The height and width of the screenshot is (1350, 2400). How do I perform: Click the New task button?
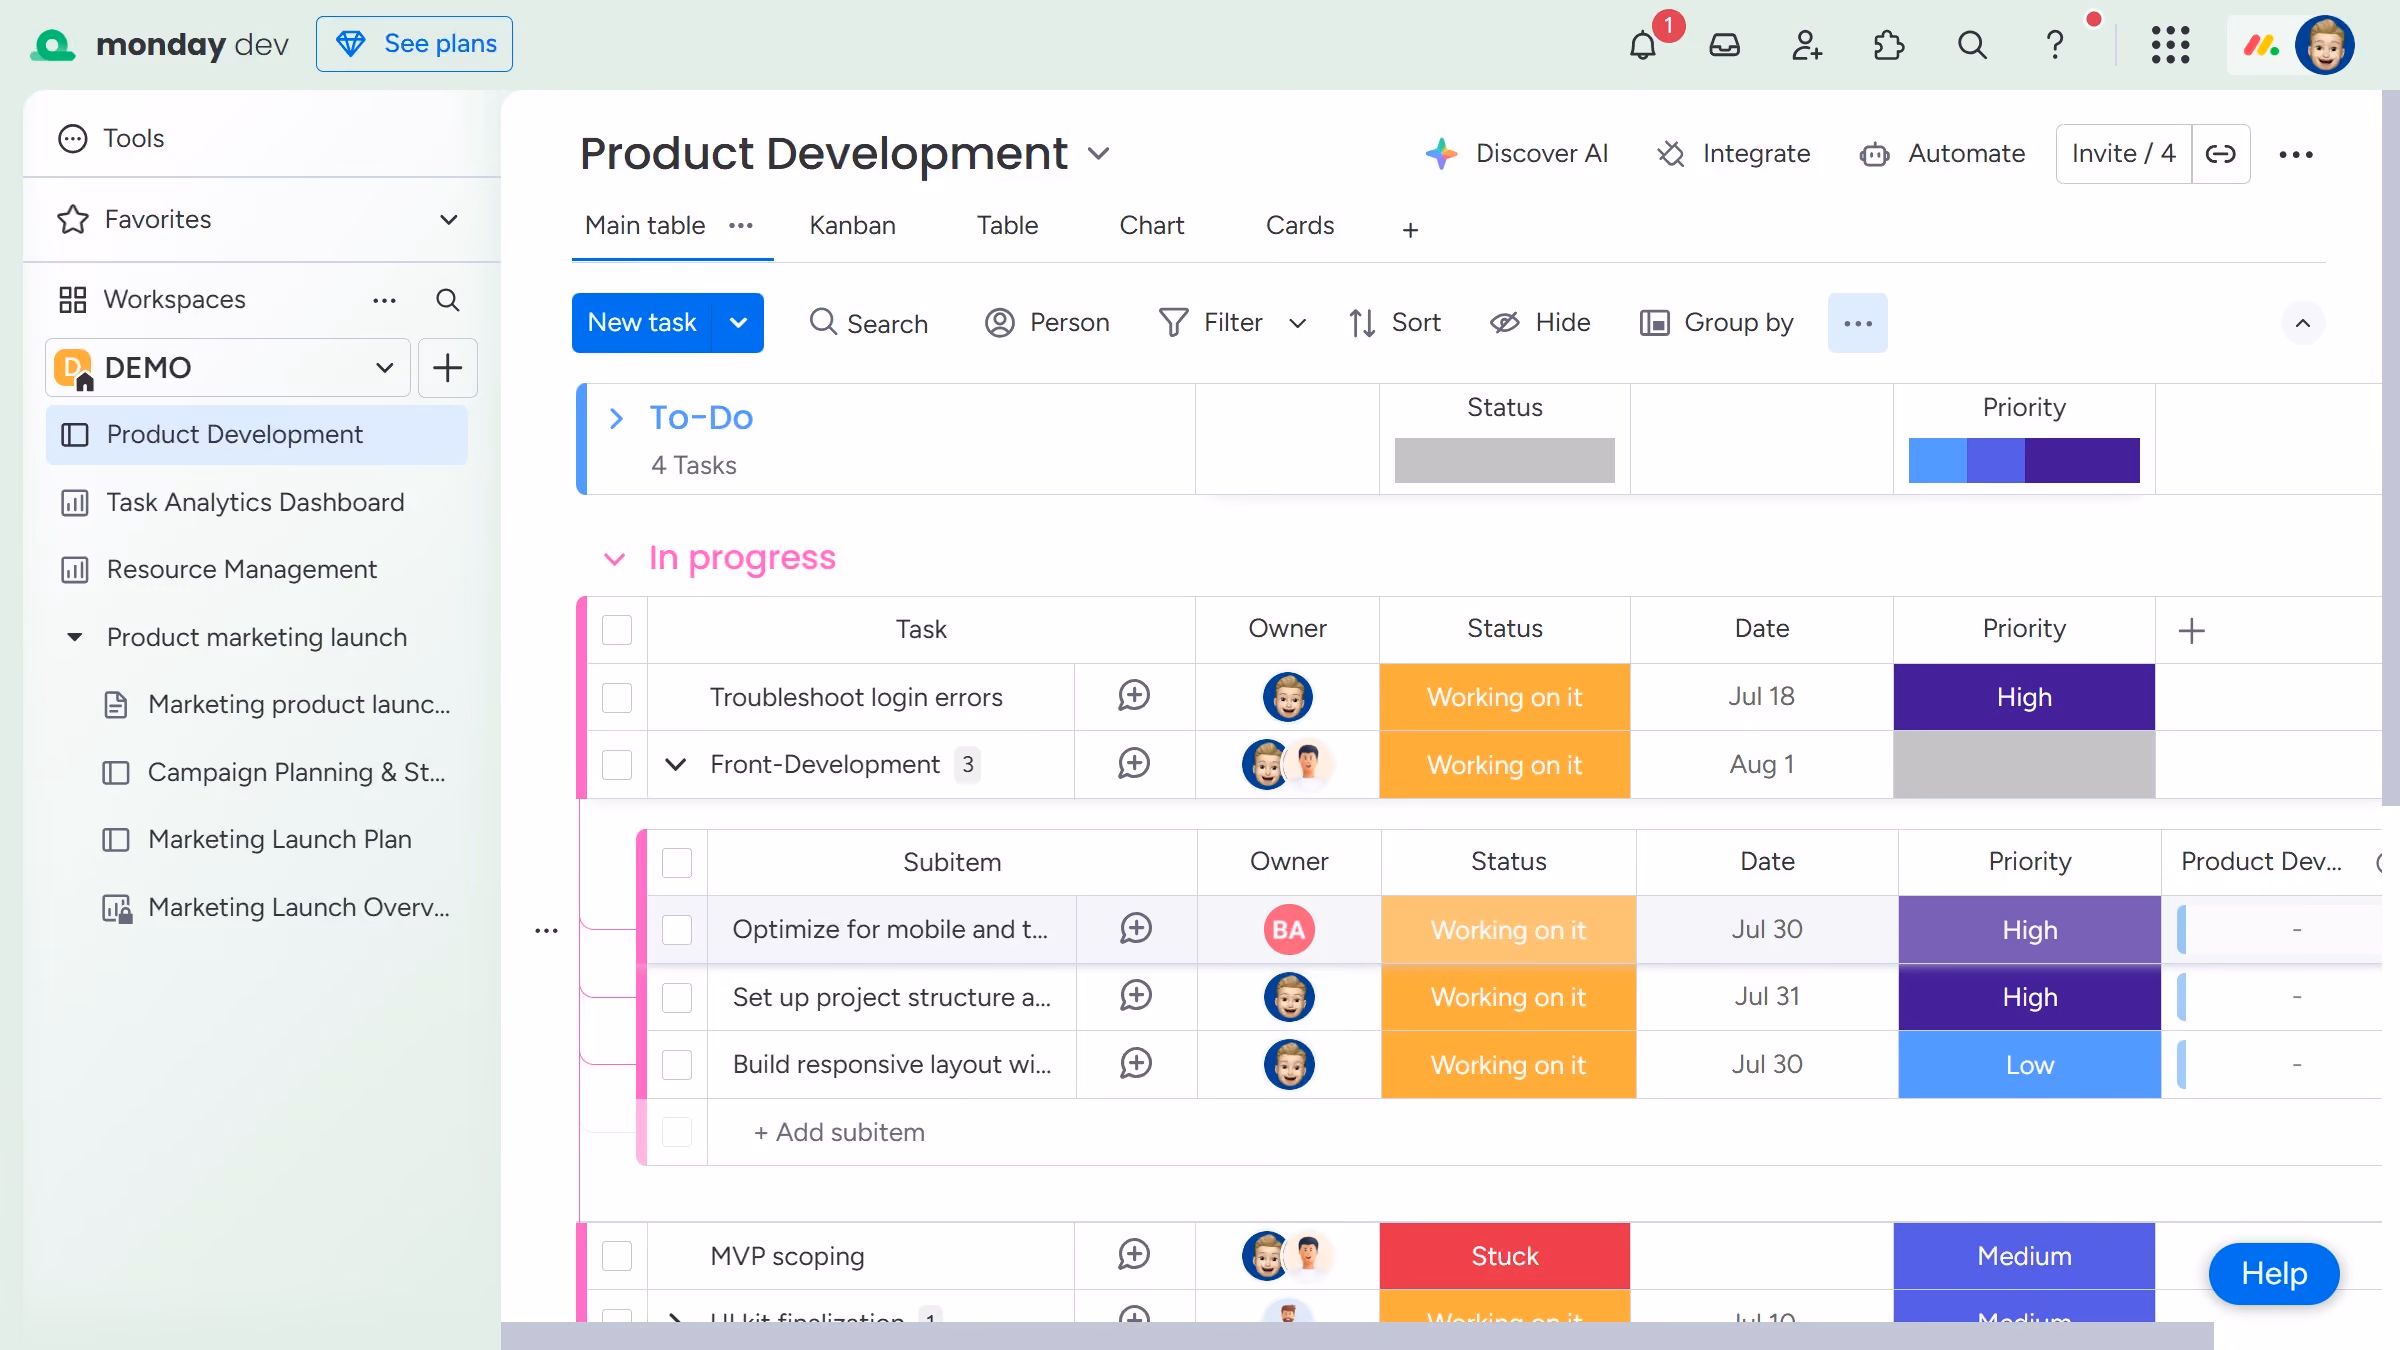pyautogui.click(x=641, y=323)
